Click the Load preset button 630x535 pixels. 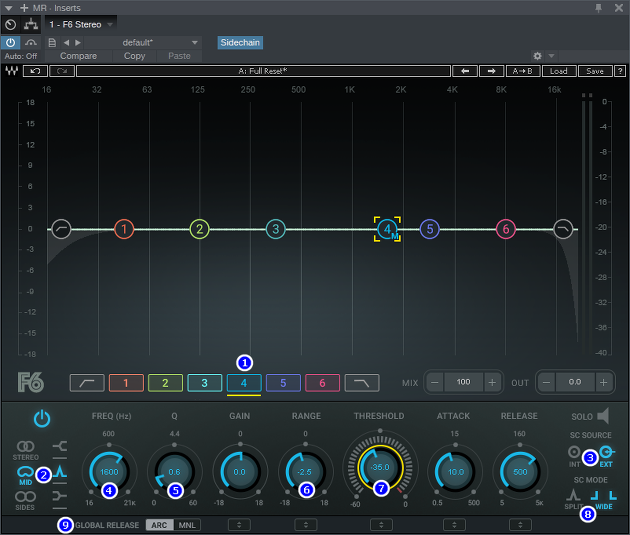point(559,71)
